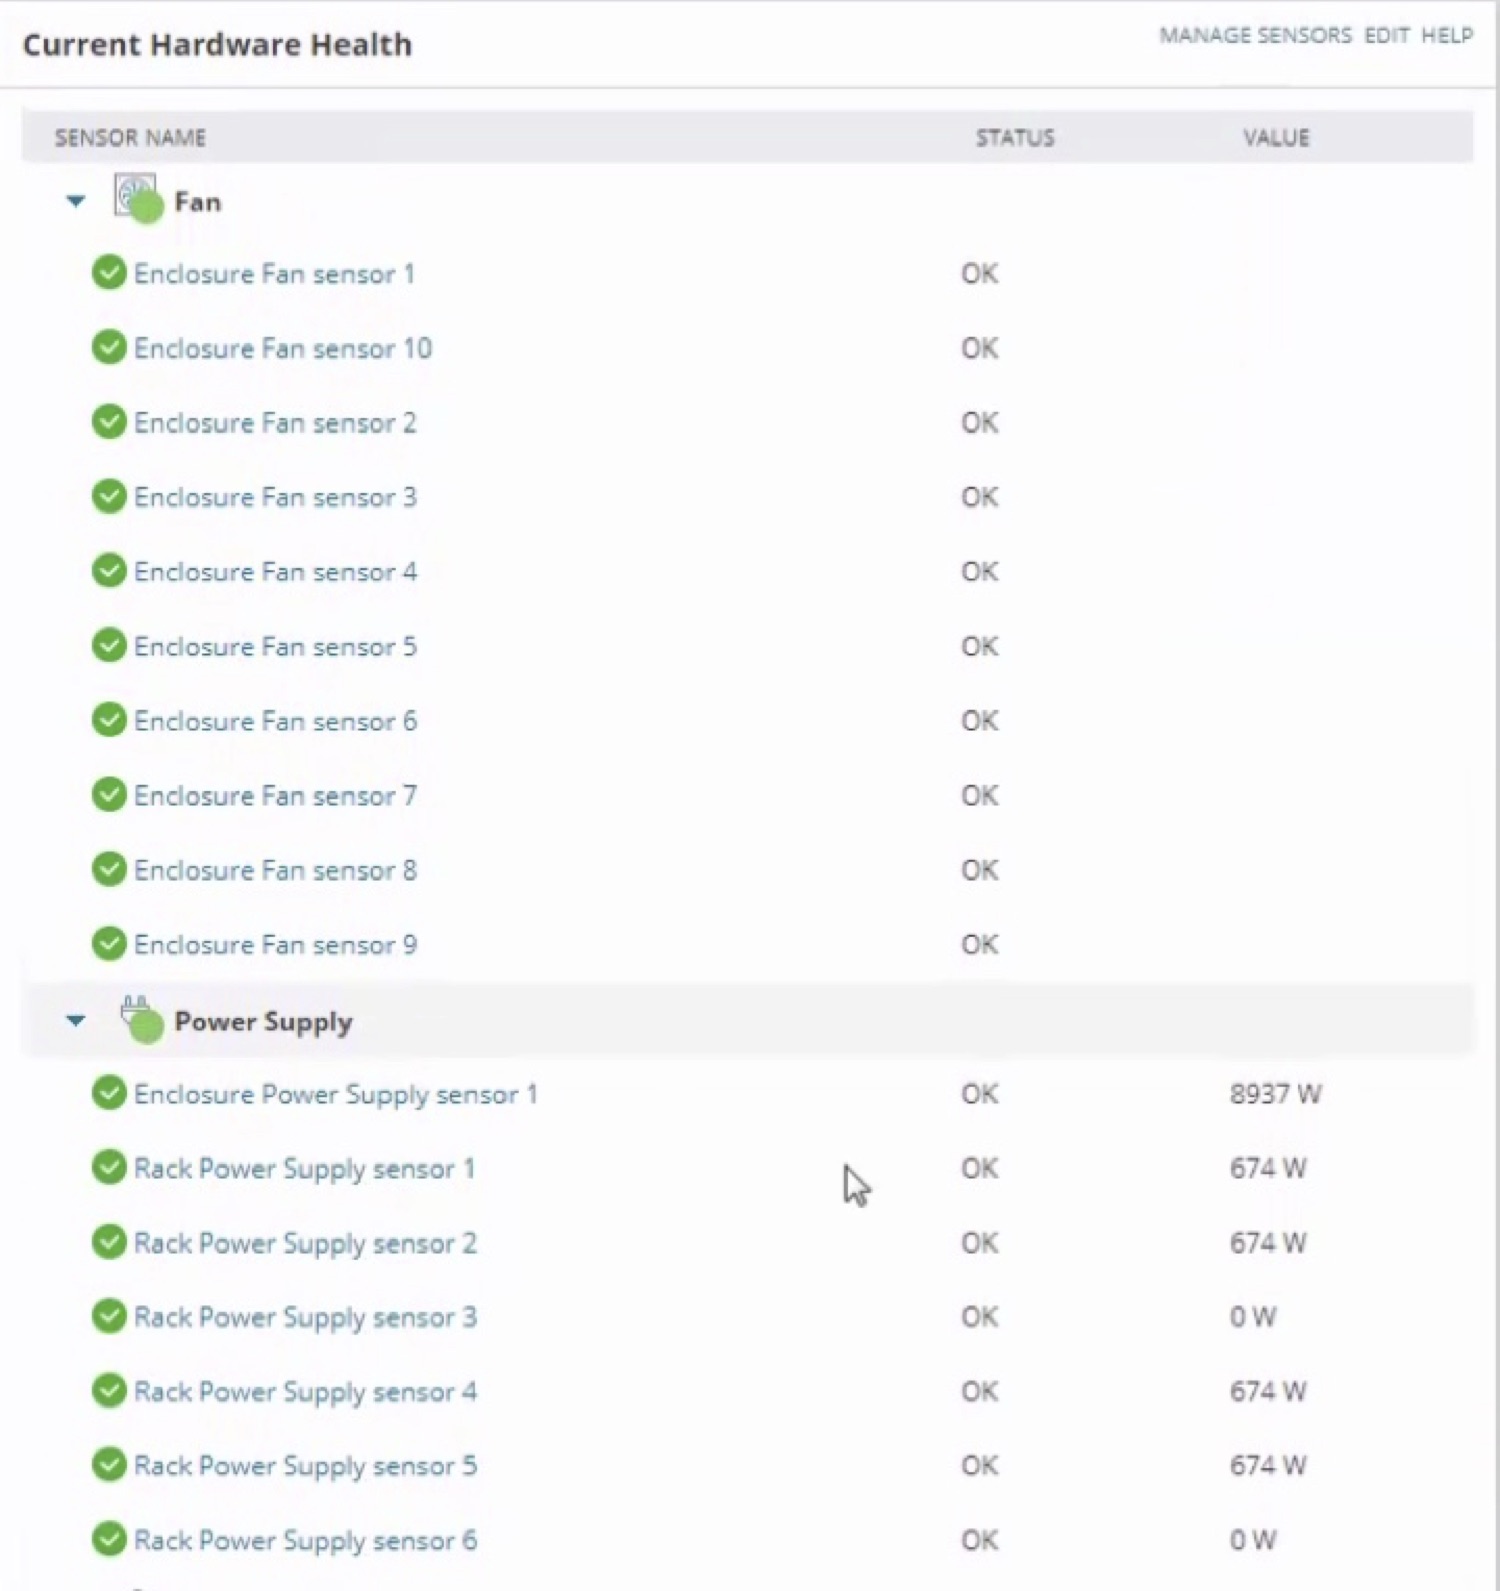The width and height of the screenshot is (1500, 1591).
Task: Open Manage Sensors
Action: pos(1254,36)
